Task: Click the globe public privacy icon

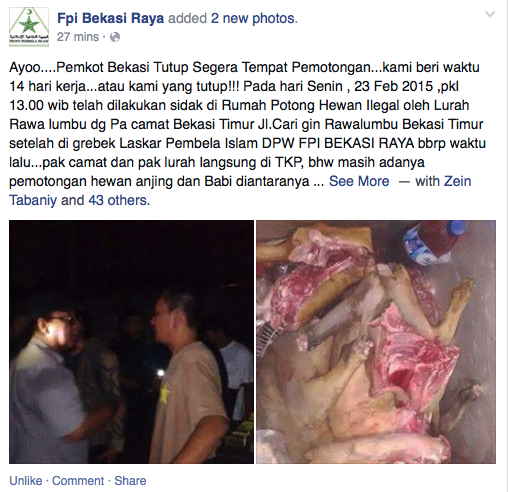Action: pos(115,37)
